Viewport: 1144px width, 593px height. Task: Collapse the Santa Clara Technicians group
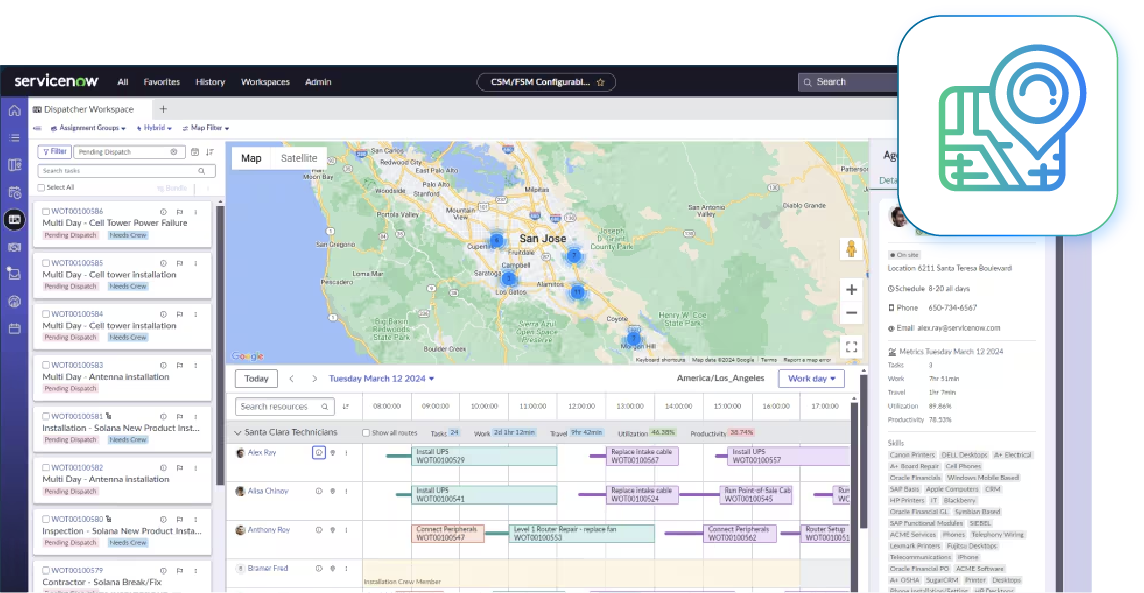tap(238, 433)
